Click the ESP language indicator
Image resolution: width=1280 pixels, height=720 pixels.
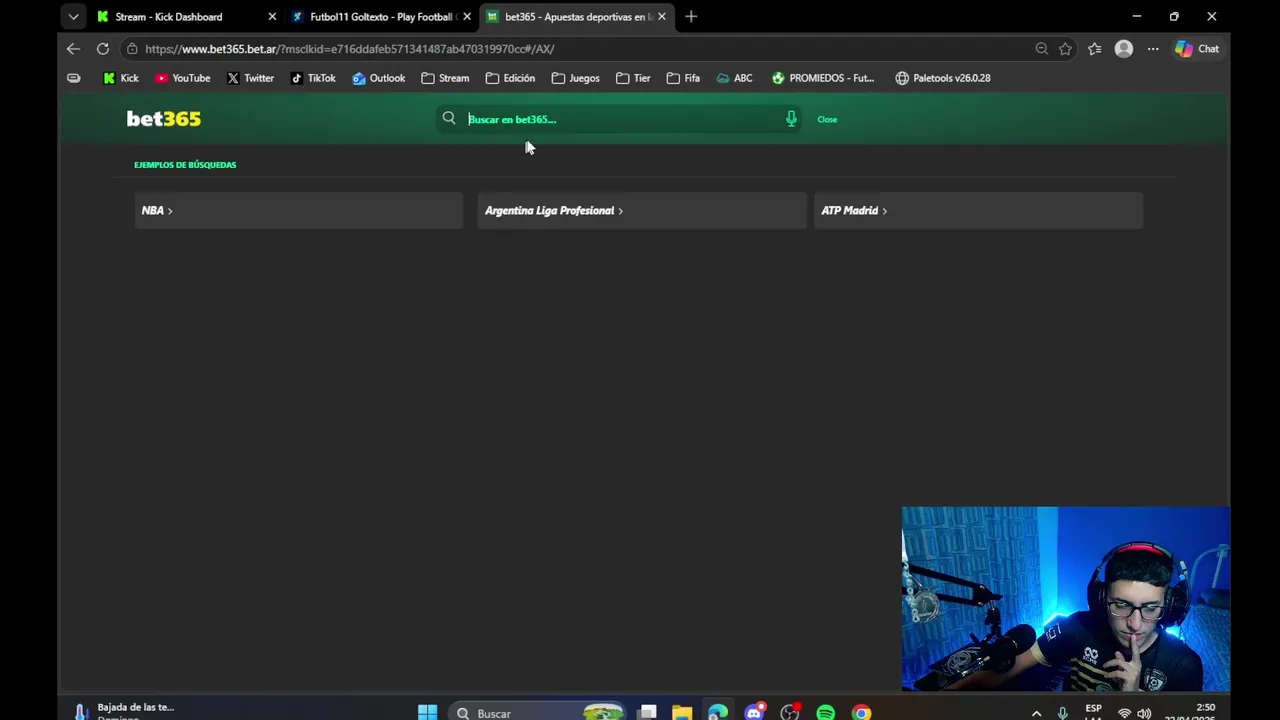1093,712
